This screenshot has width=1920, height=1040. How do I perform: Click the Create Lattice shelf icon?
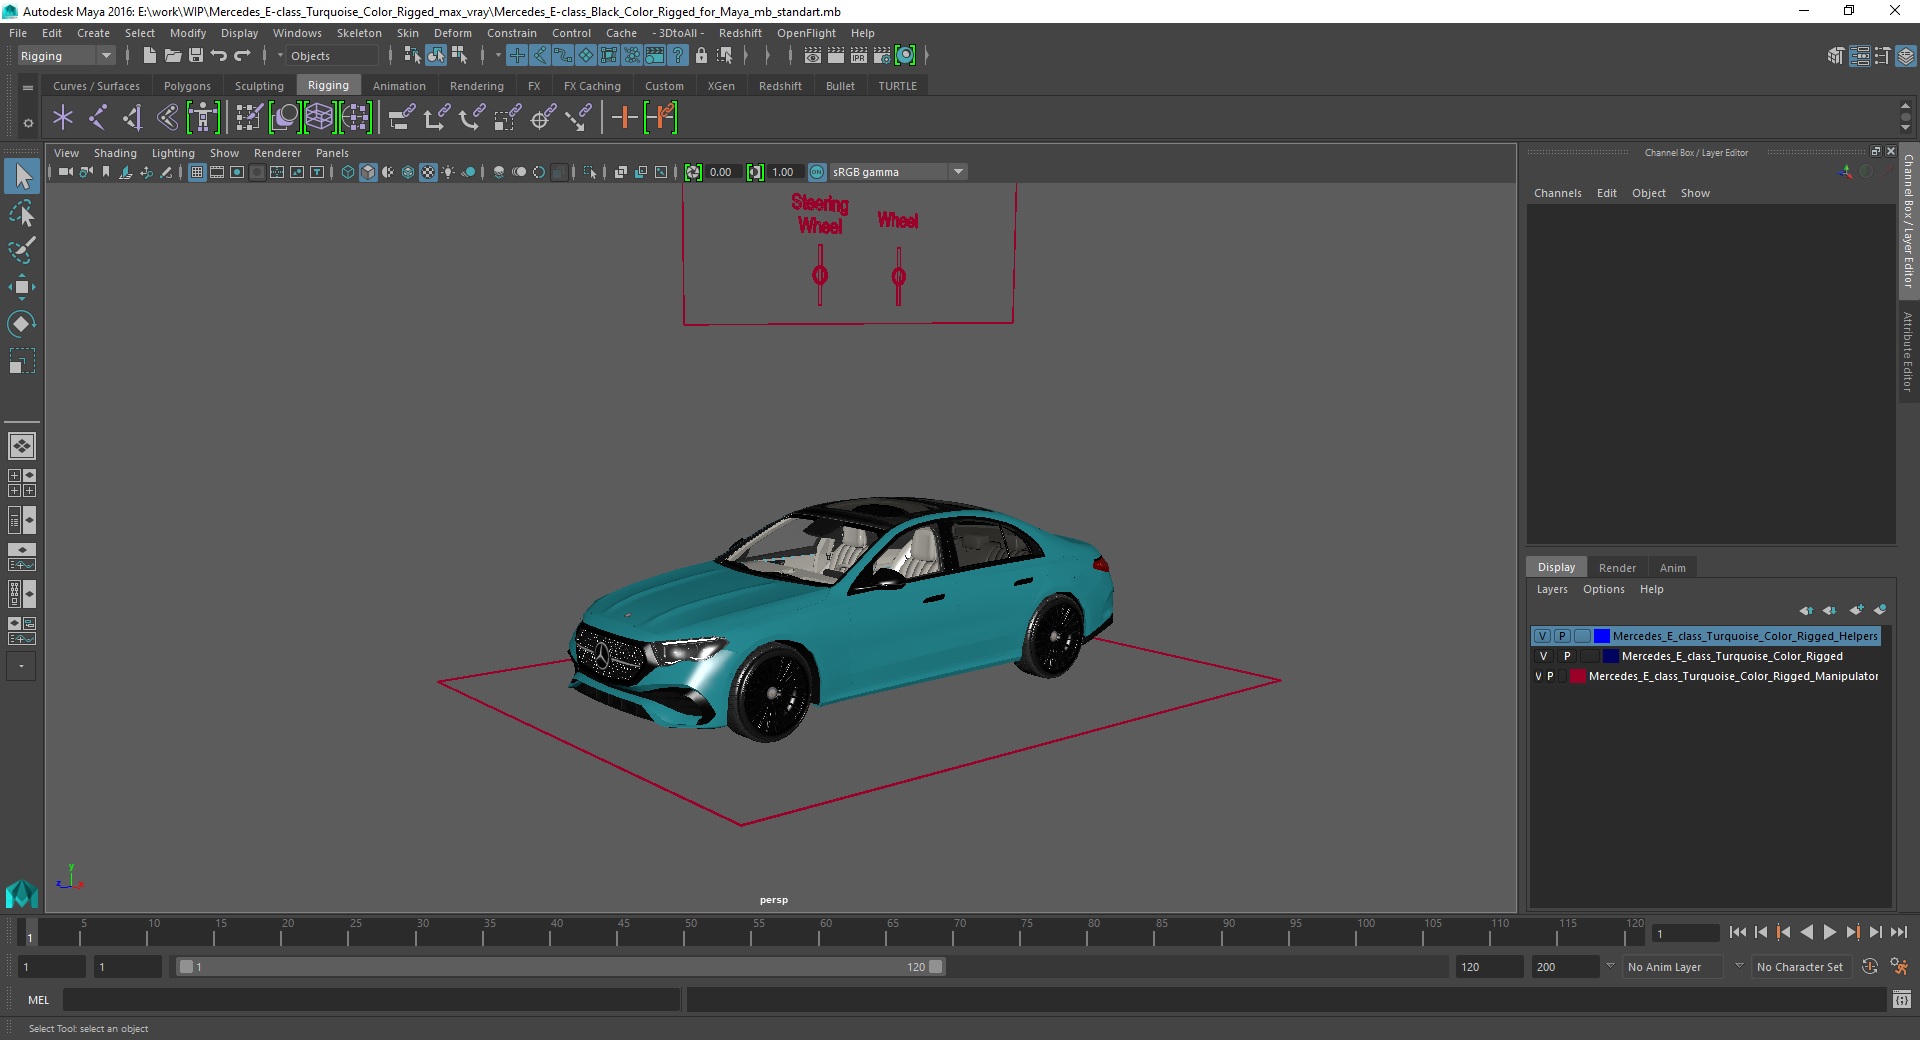319,118
